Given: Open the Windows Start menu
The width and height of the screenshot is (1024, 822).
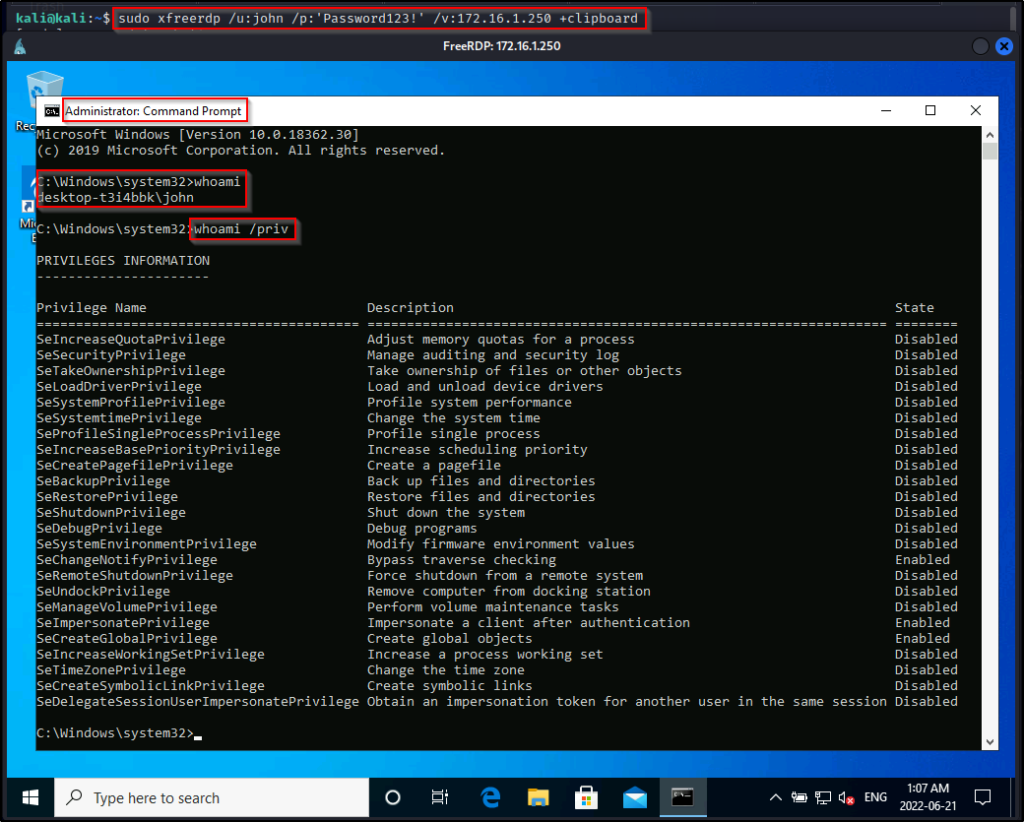Looking at the screenshot, I should [x=30, y=797].
